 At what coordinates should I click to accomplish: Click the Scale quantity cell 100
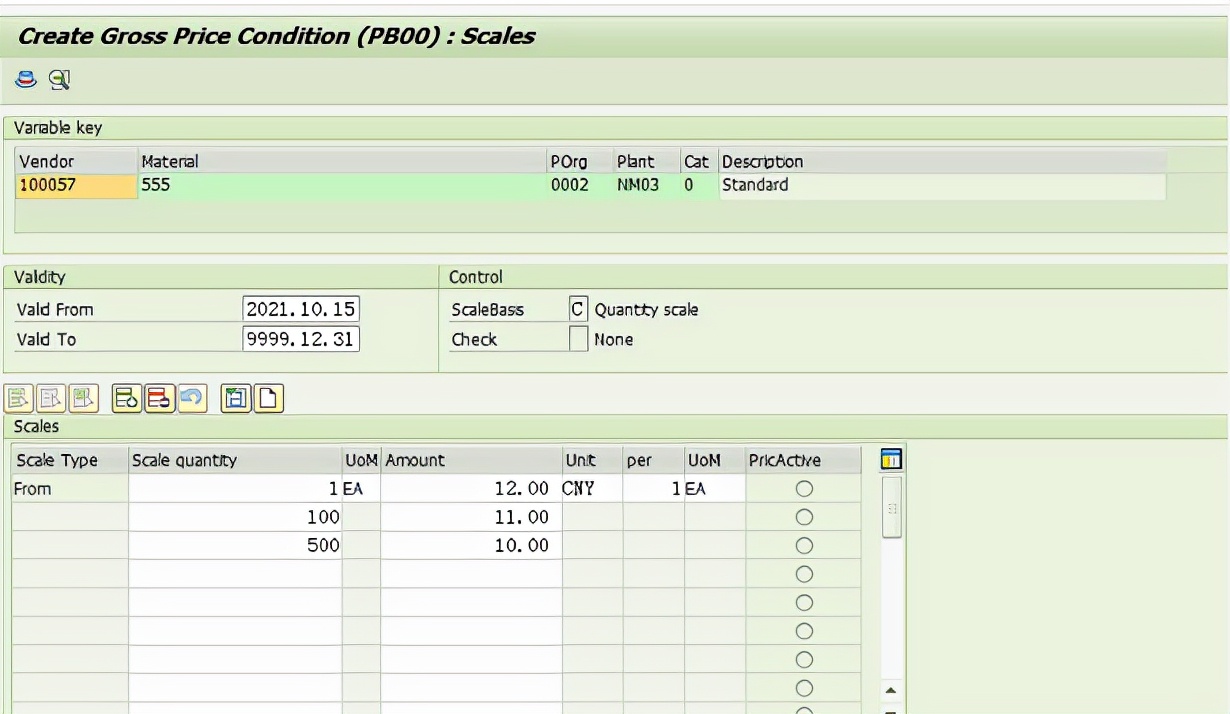235,517
